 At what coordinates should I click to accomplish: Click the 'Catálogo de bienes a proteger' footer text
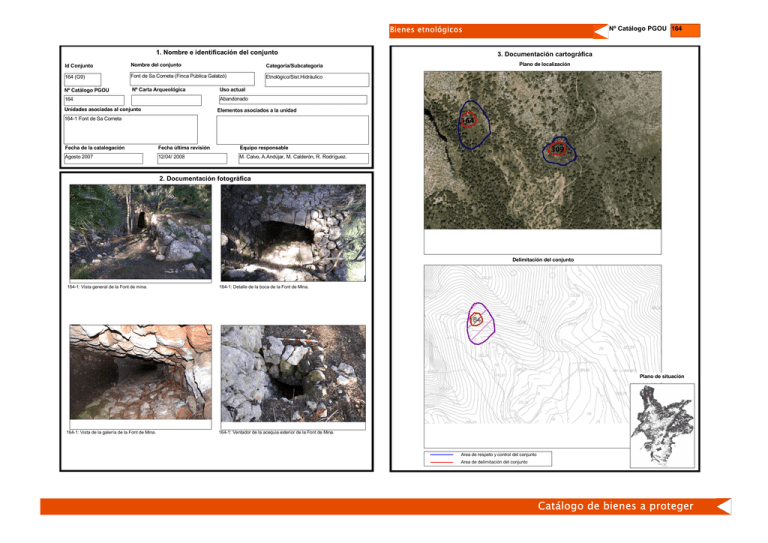(x=616, y=506)
